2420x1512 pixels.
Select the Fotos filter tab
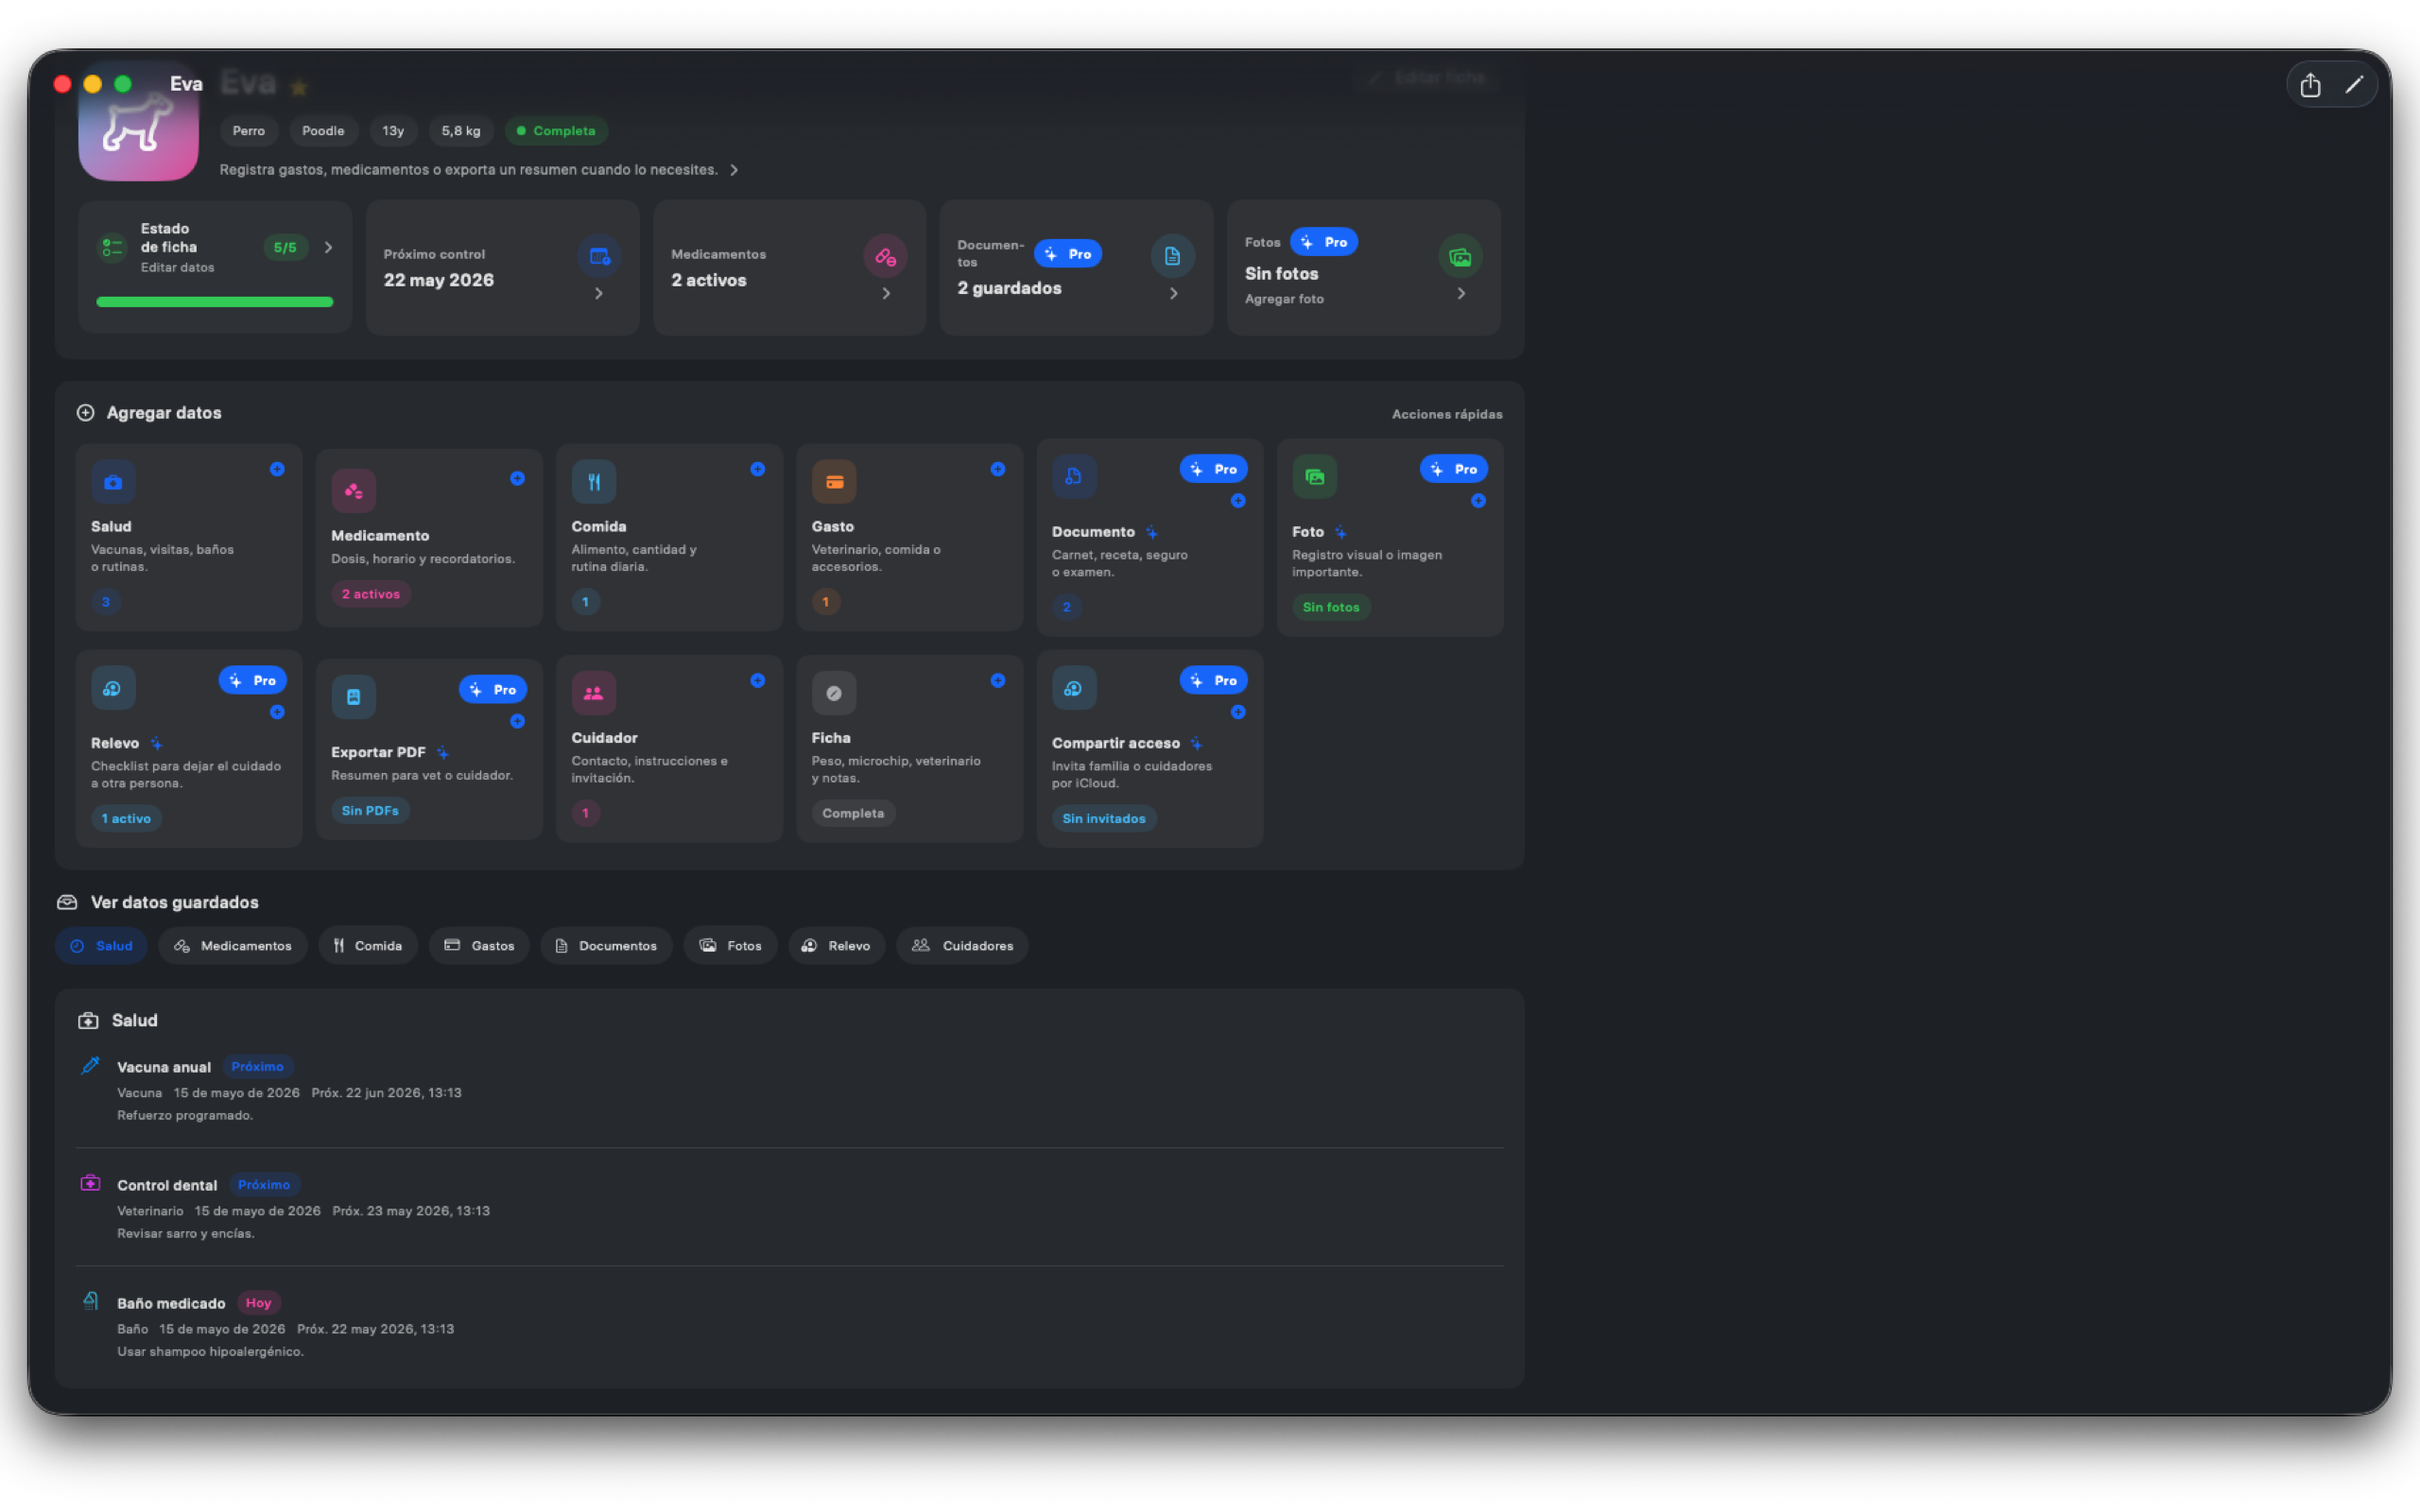point(730,946)
